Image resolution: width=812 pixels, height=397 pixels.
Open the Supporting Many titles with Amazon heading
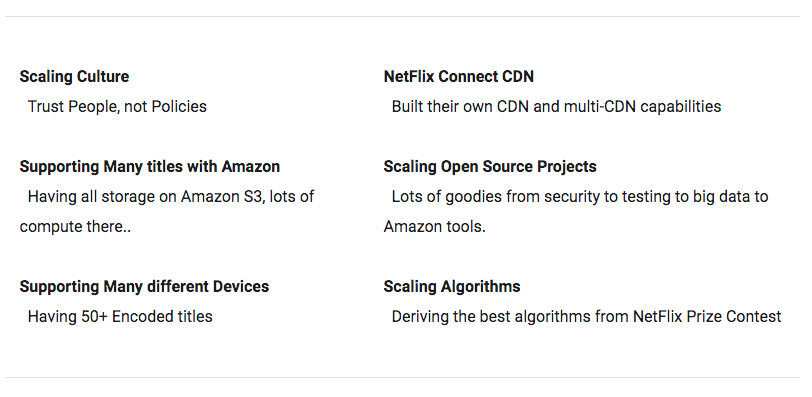point(150,167)
